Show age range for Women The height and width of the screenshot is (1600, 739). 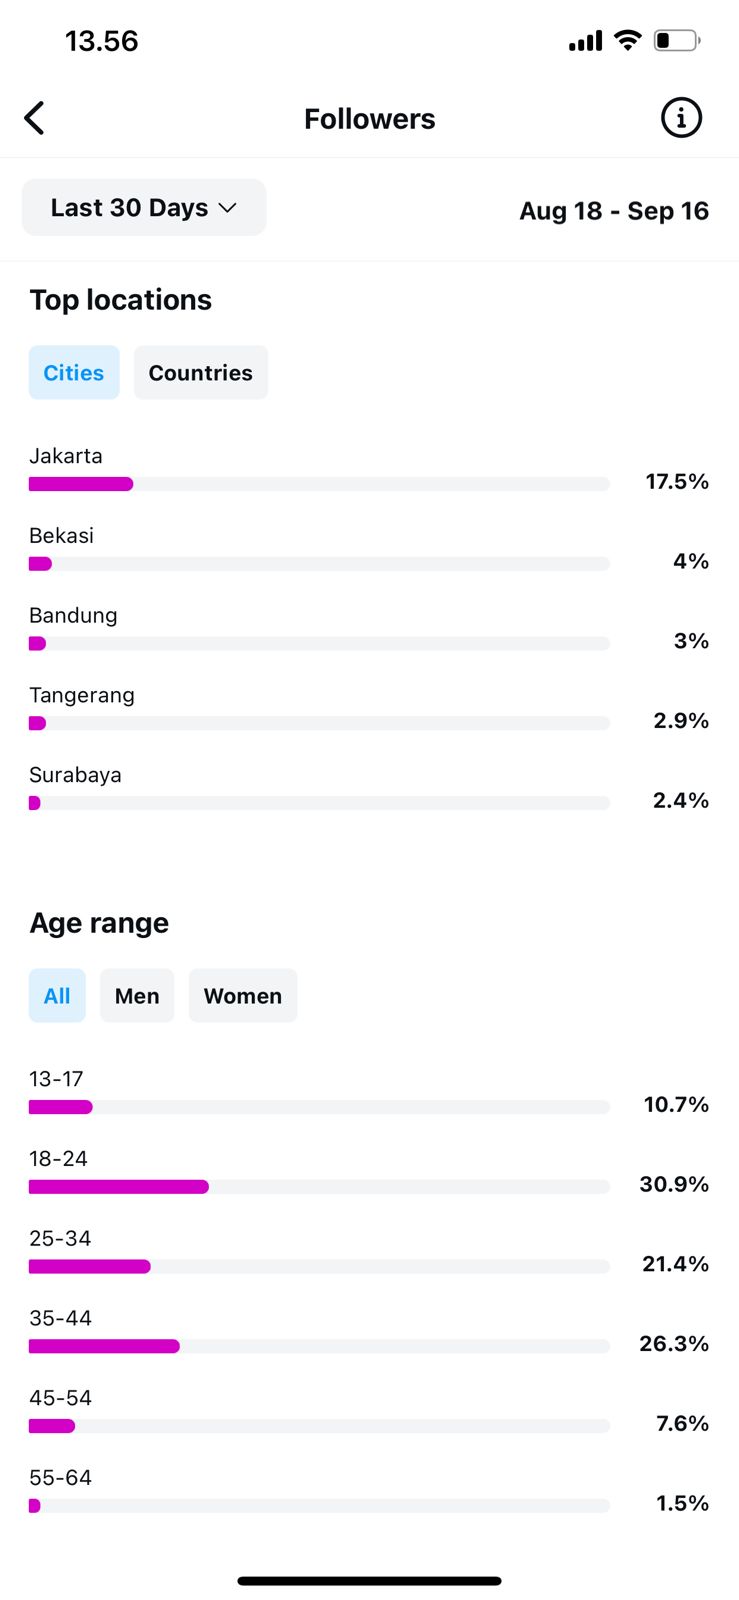[242, 996]
